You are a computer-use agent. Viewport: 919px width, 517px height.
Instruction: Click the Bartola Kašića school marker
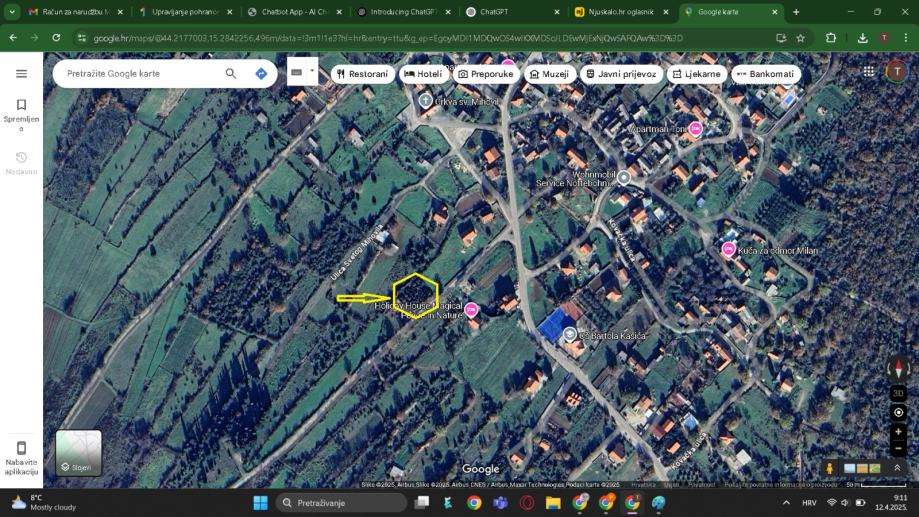[569, 335]
